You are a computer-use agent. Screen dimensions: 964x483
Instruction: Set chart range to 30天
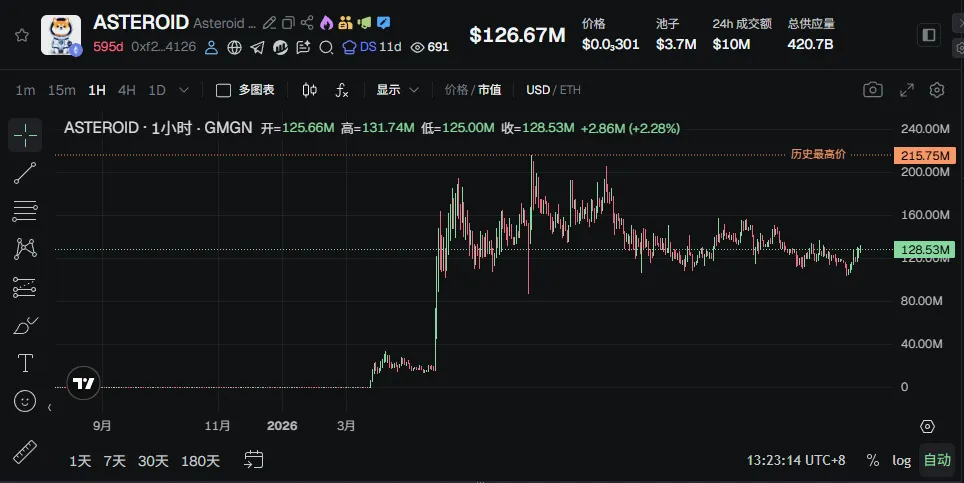pos(153,461)
